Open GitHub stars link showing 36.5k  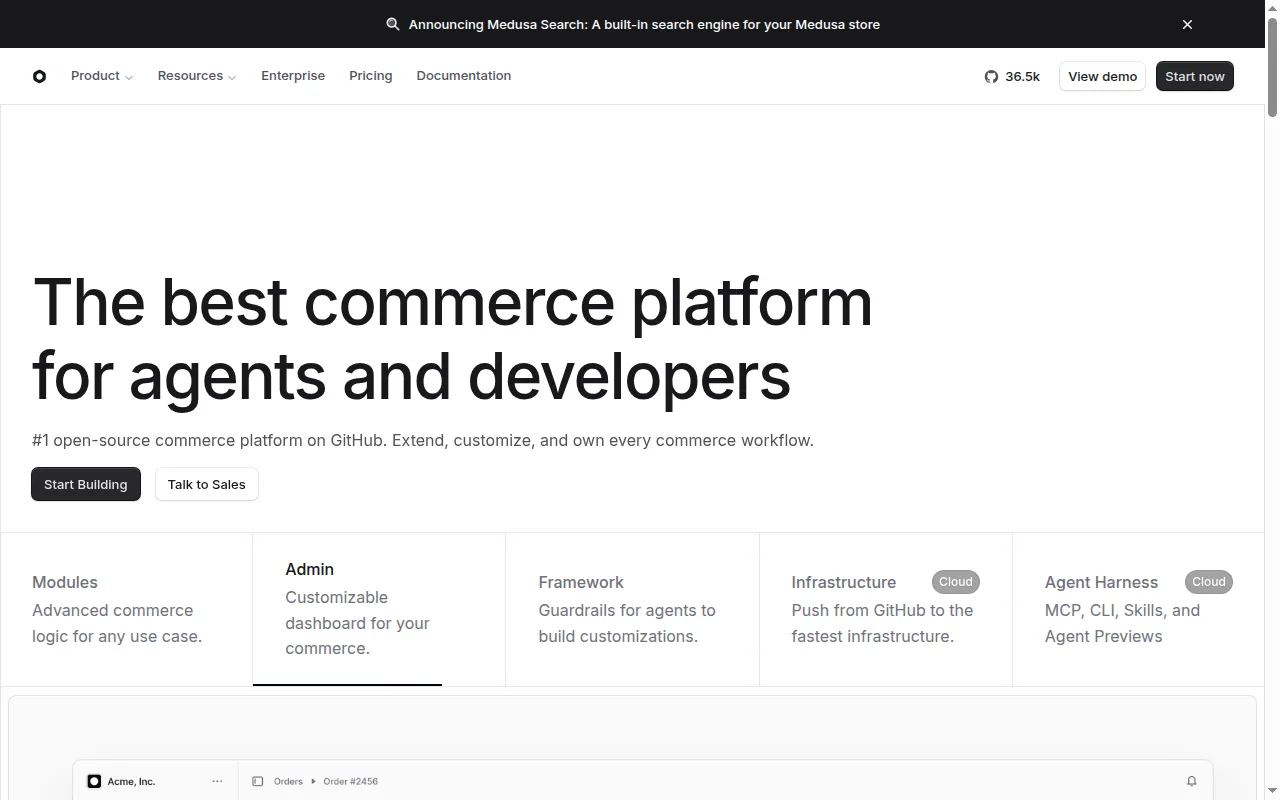(x=1012, y=76)
